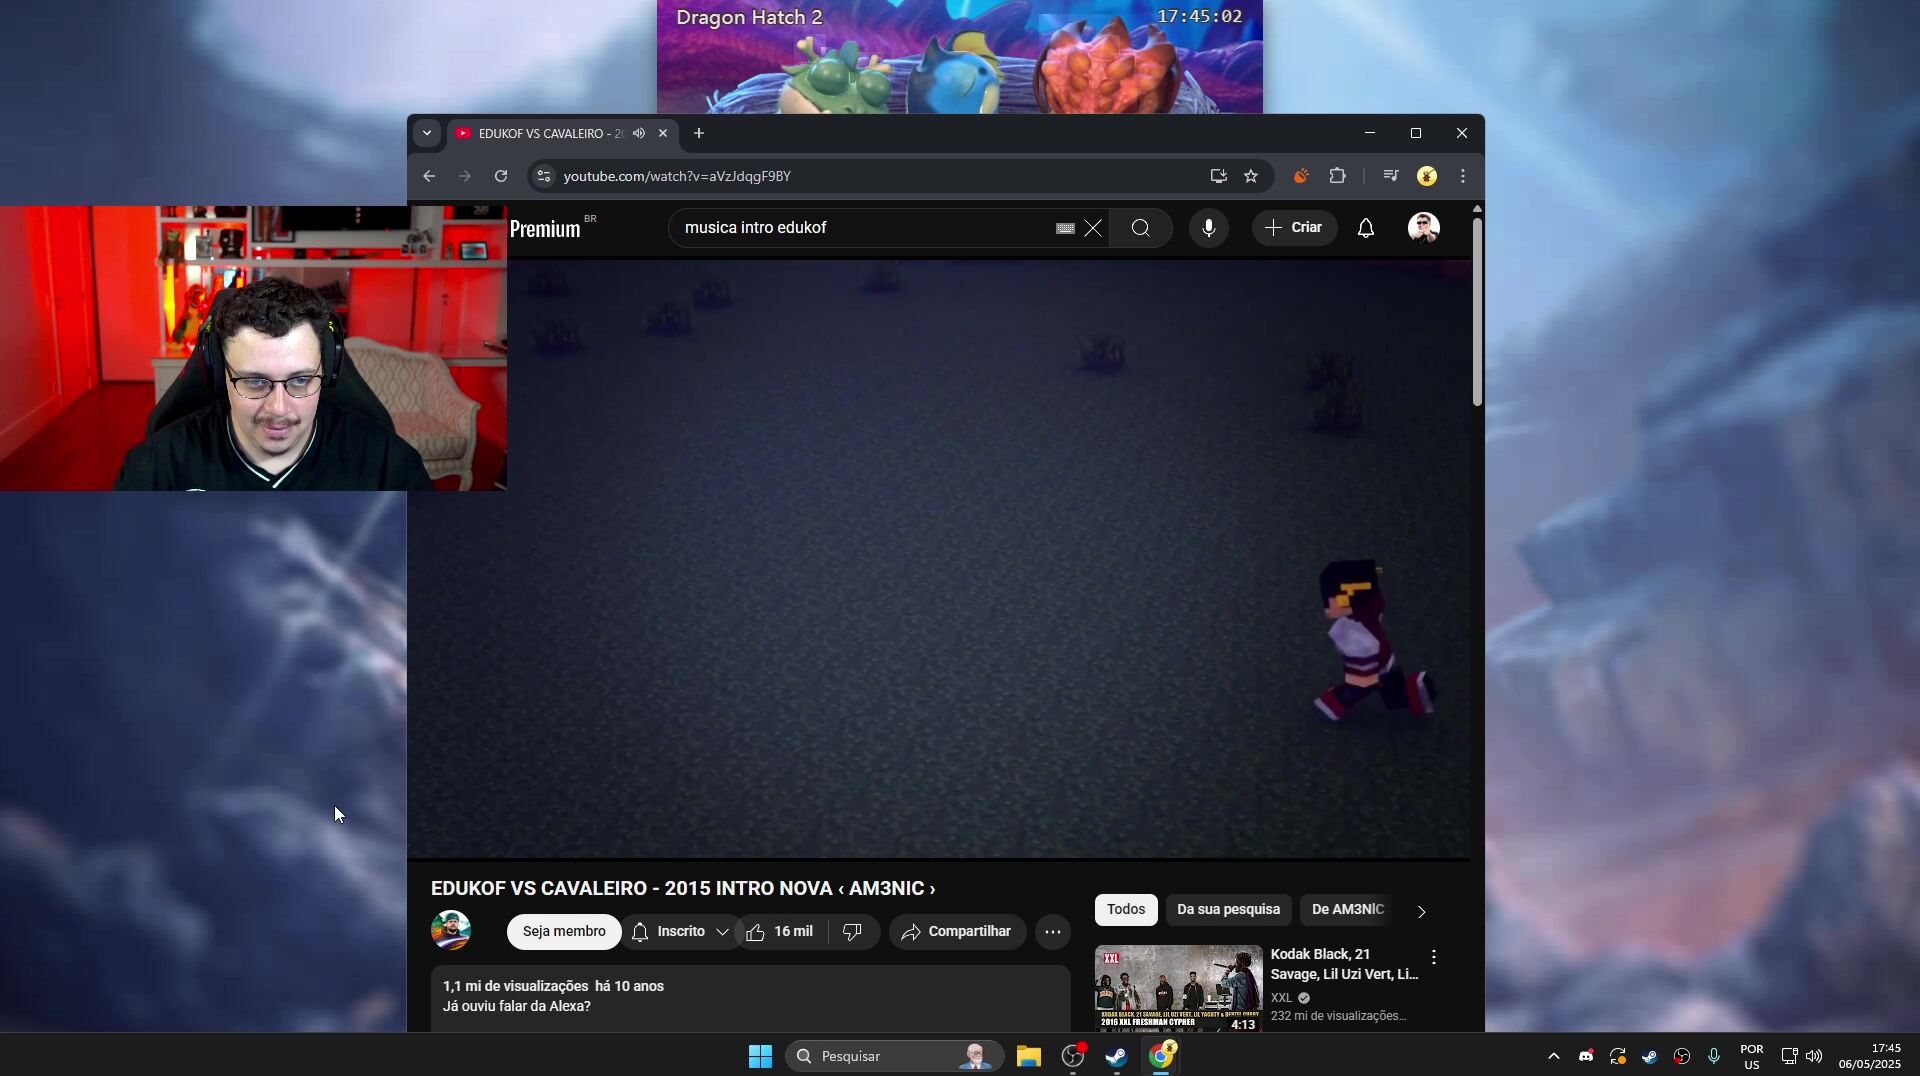Open the AM3NIC channel avatar
Image resolution: width=1920 pixels, height=1076 pixels.
click(451, 931)
